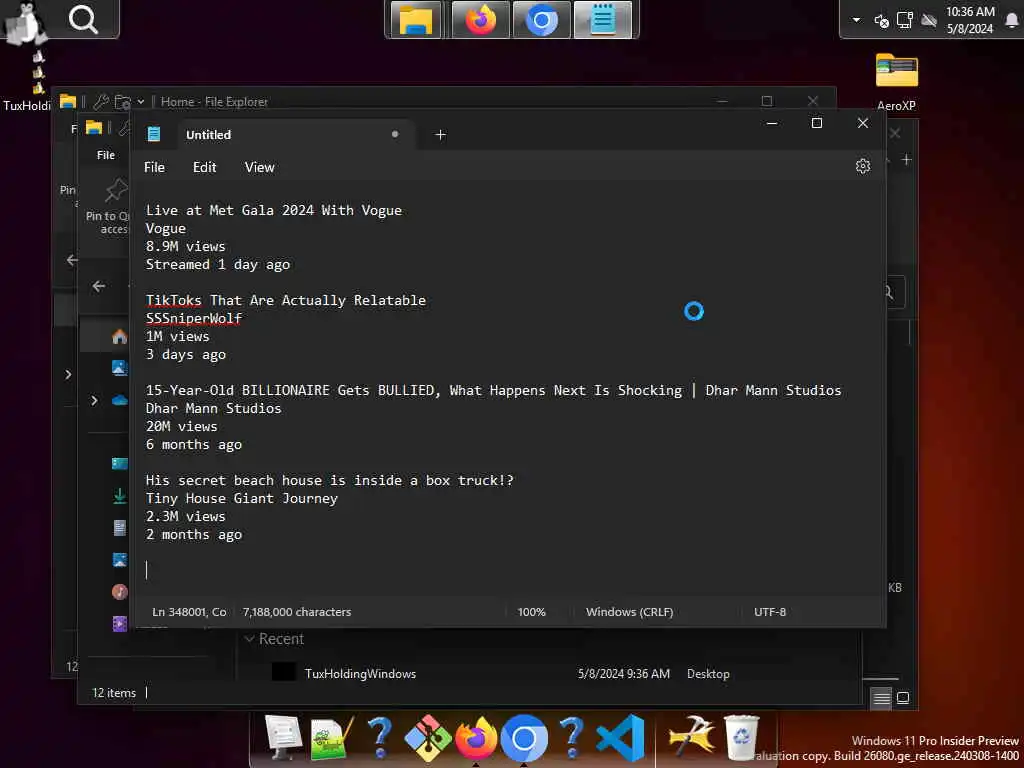Open Music note icon in Explorer sidebar
The height and width of the screenshot is (768, 1024).
pyautogui.click(x=120, y=592)
